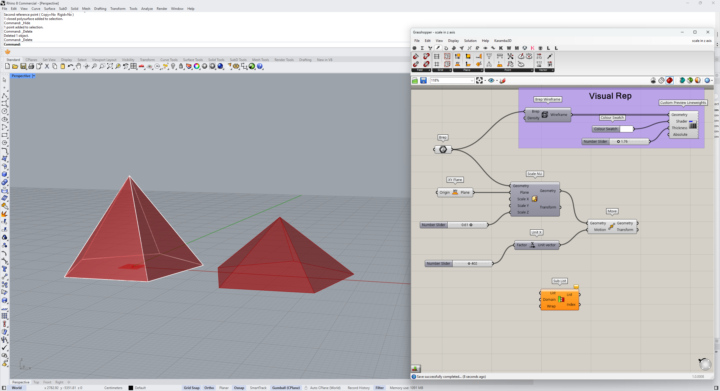
Task: Click the Cut scissors icon in Rhino toolbar
Action: [47, 67]
